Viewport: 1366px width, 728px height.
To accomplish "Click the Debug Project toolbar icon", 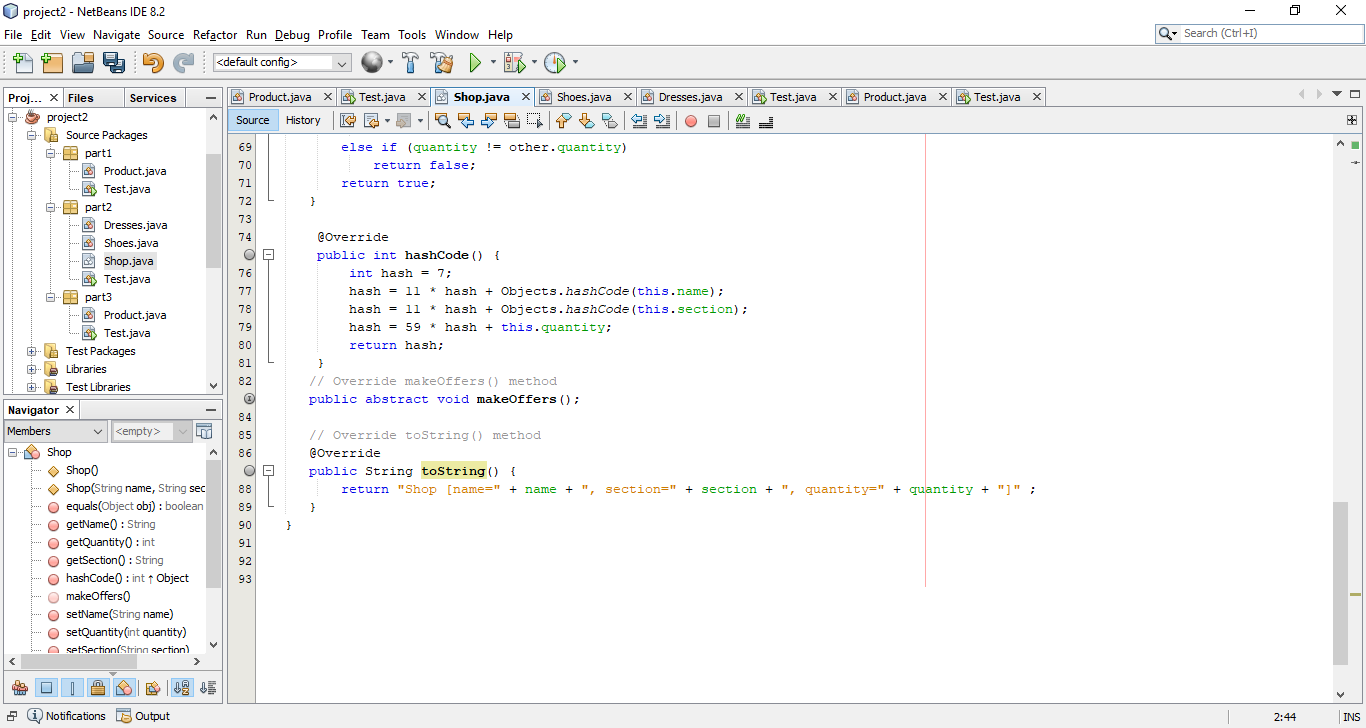I will 513,62.
